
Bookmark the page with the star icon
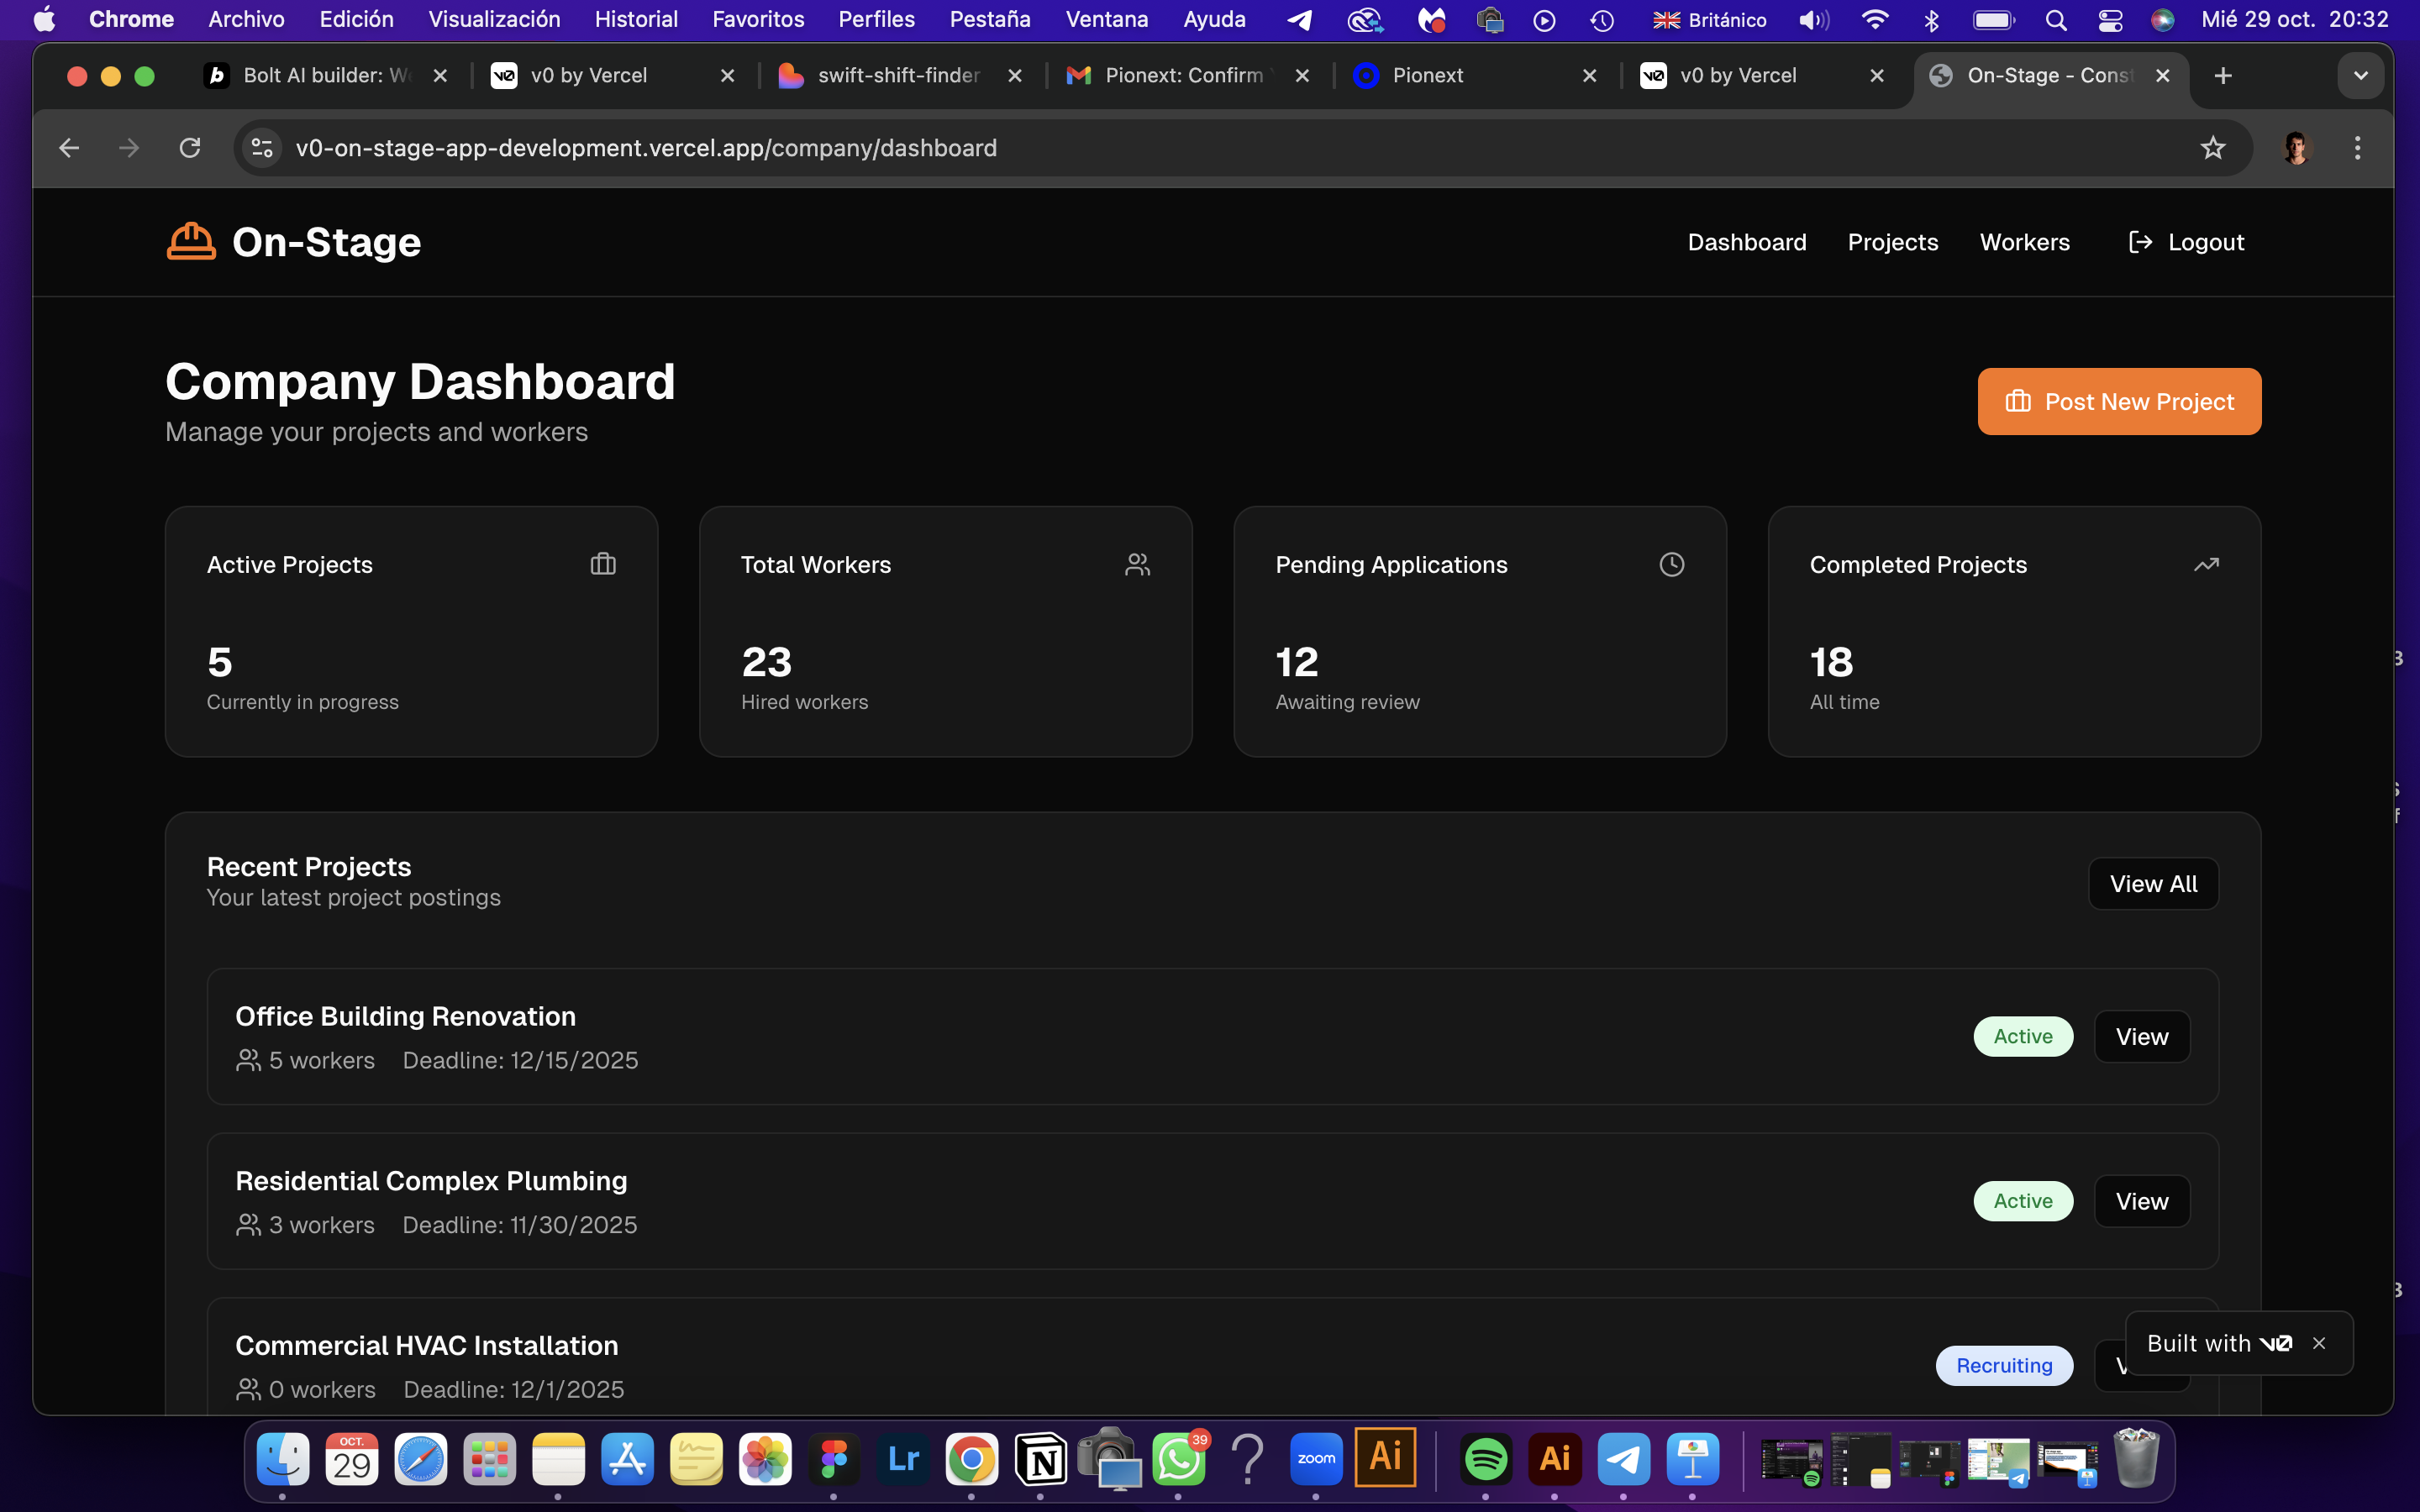(2213, 148)
